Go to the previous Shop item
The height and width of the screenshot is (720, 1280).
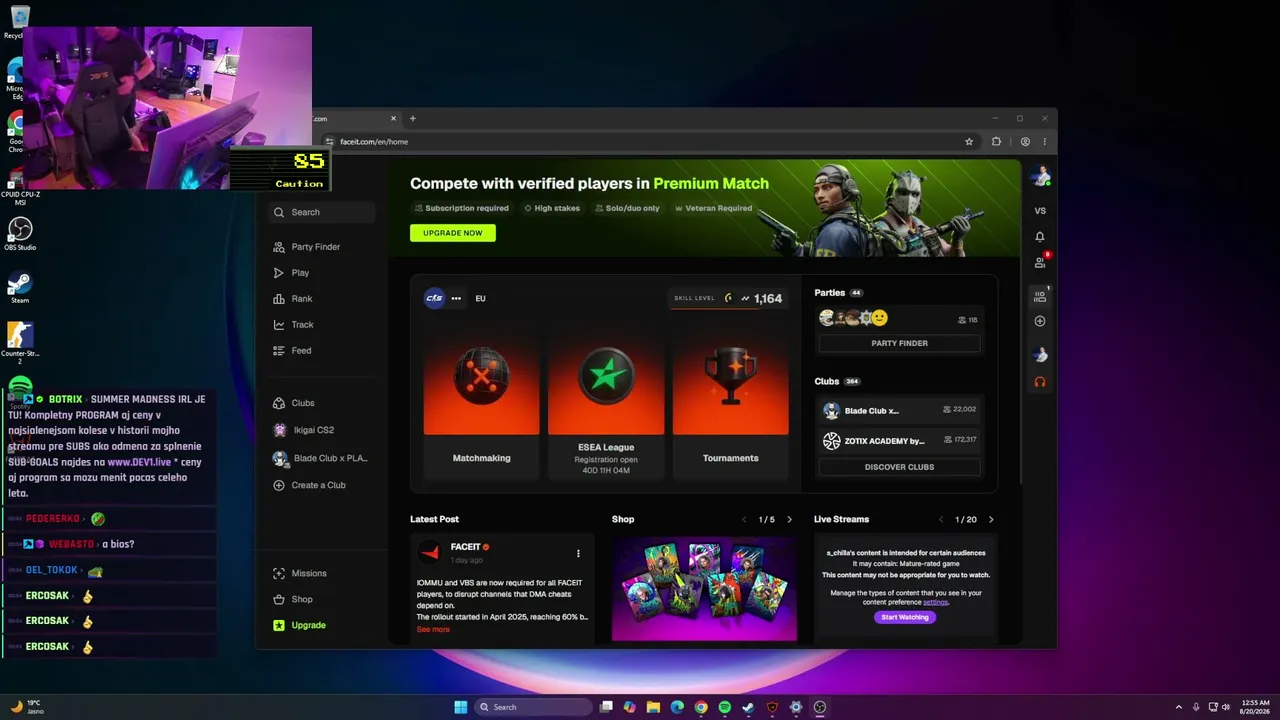(744, 520)
